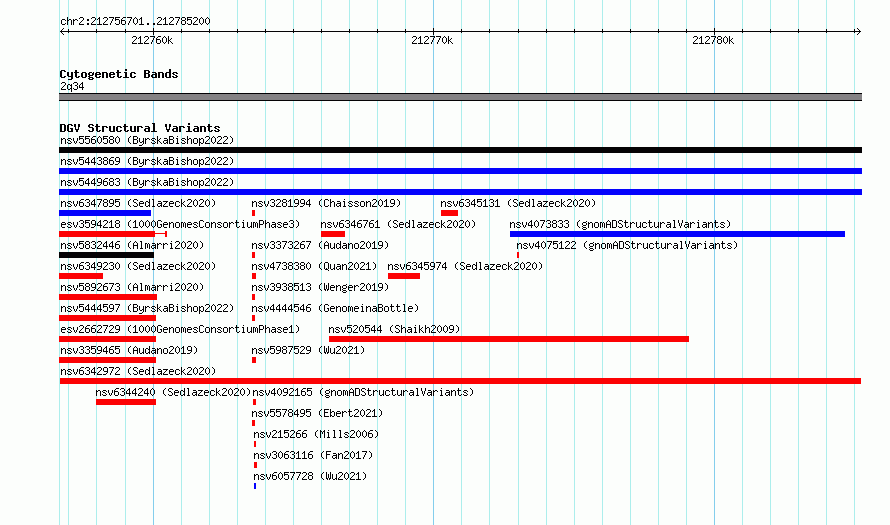Select nsv4073833 (gnomADStructuralVariants) label

620,224
